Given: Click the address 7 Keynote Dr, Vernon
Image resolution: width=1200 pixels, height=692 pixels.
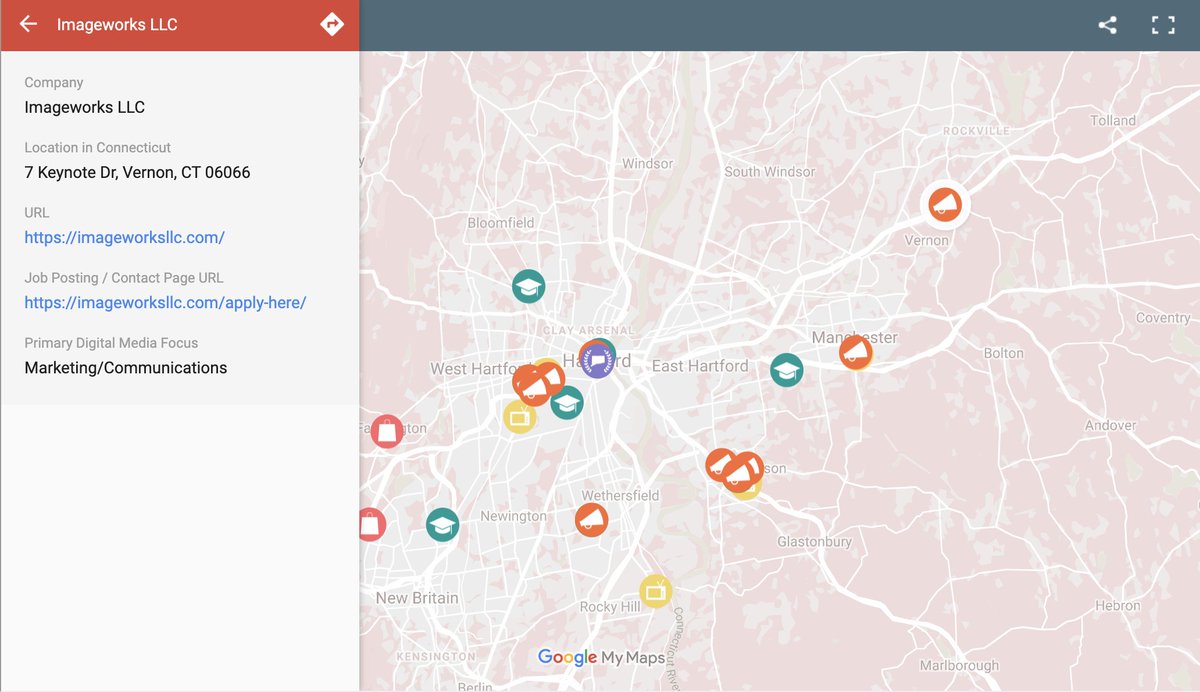Looking at the screenshot, I should pos(137,172).
